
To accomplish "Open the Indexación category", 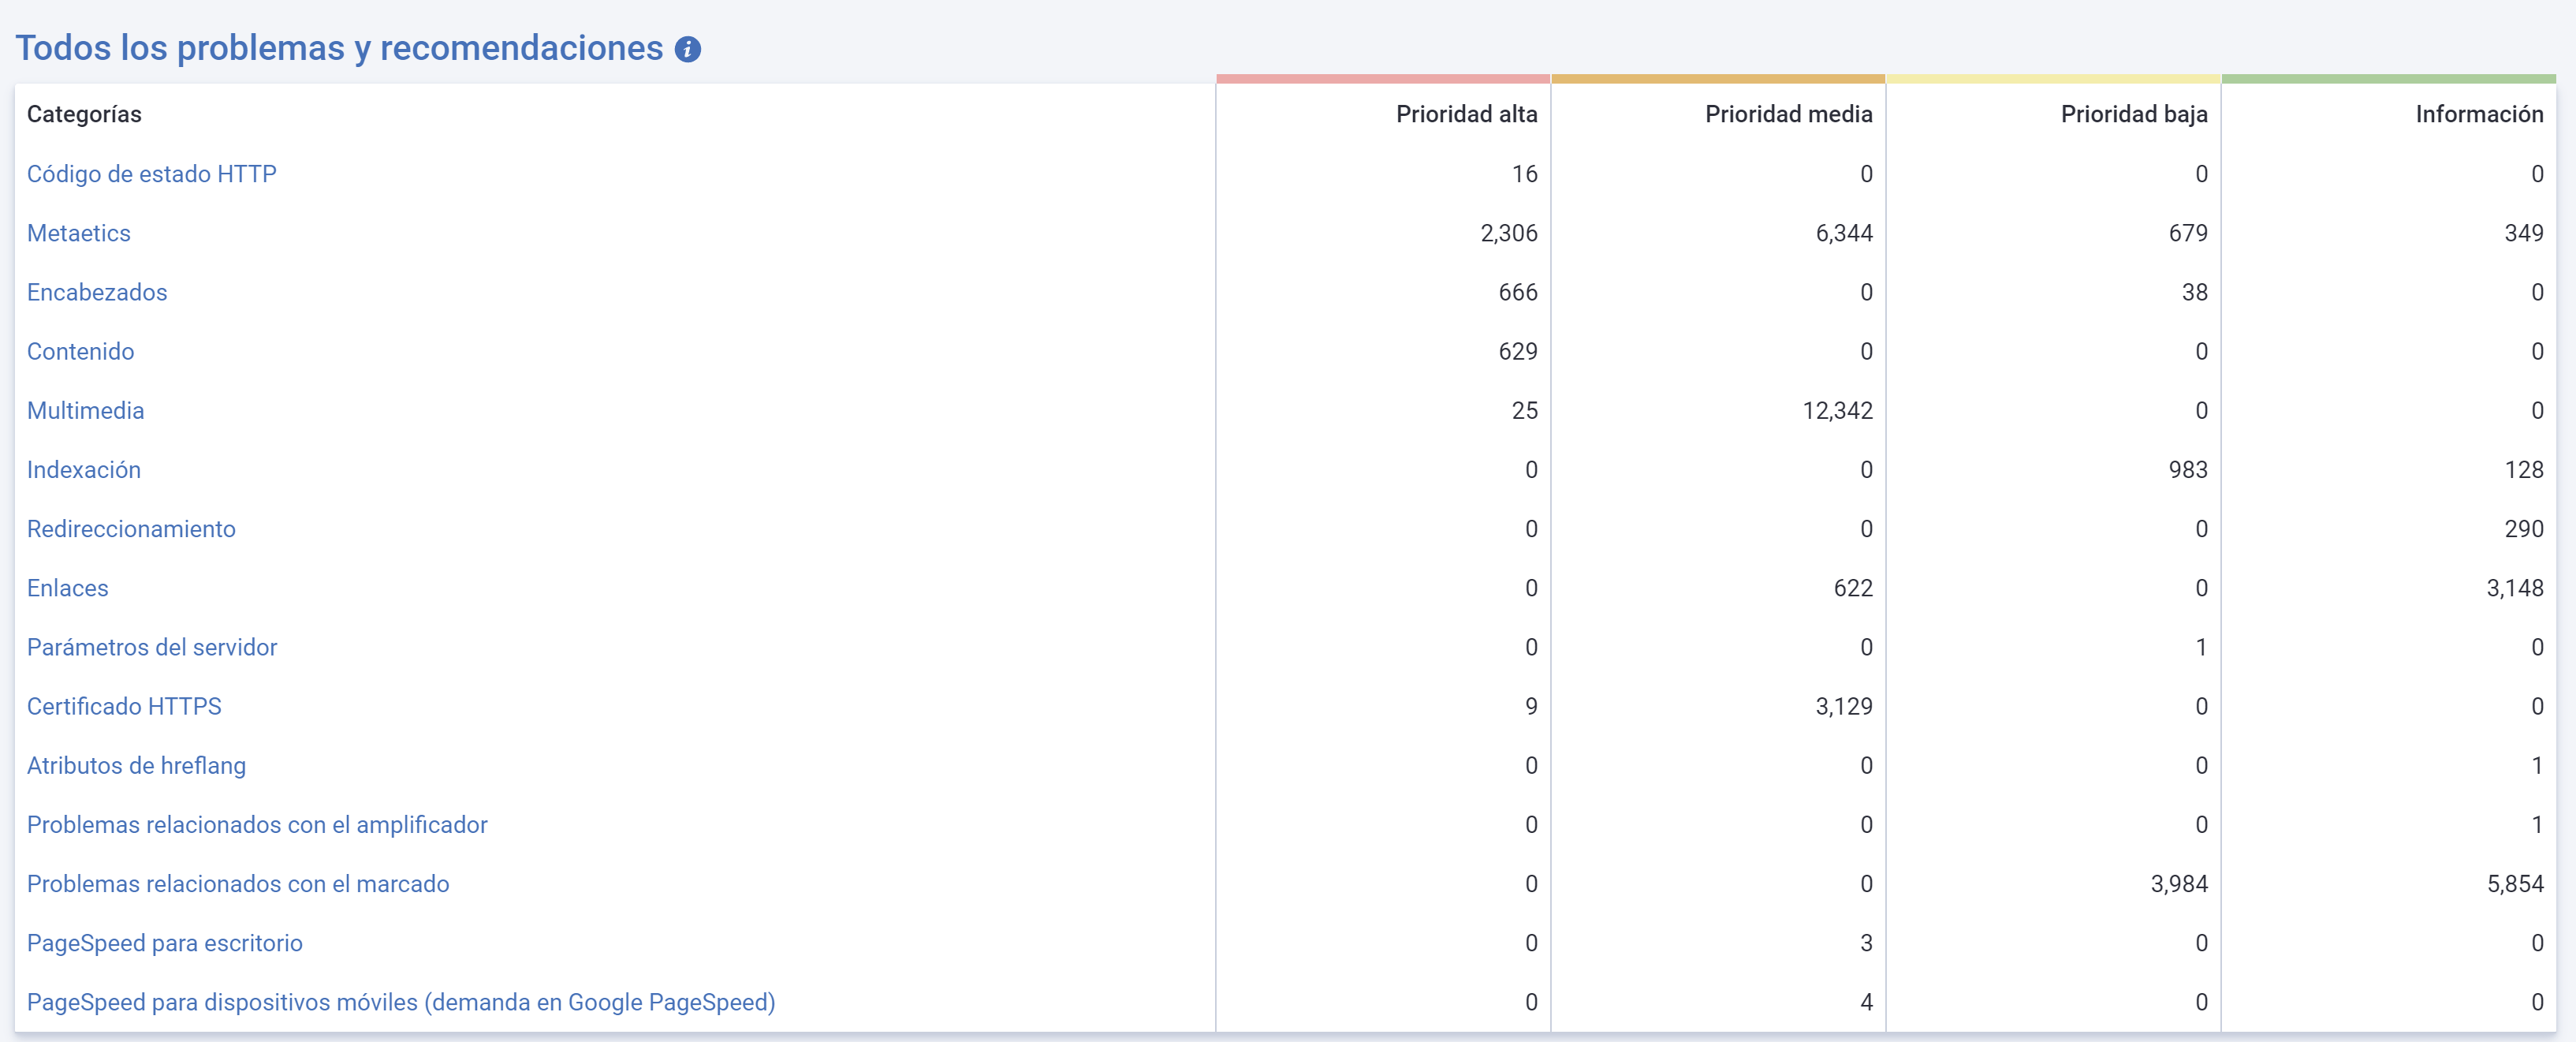I will point(83,469).
